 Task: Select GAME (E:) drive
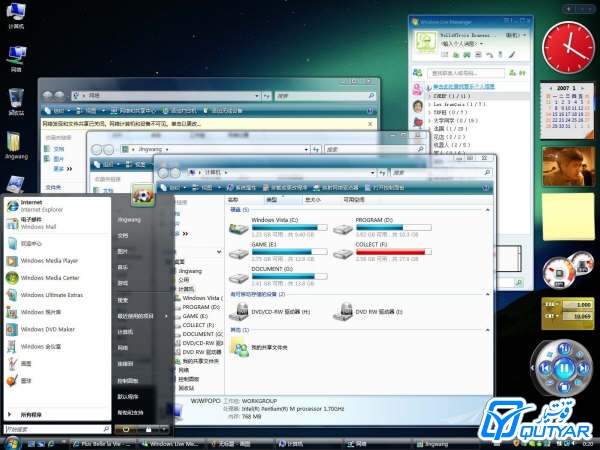(278, 252)
